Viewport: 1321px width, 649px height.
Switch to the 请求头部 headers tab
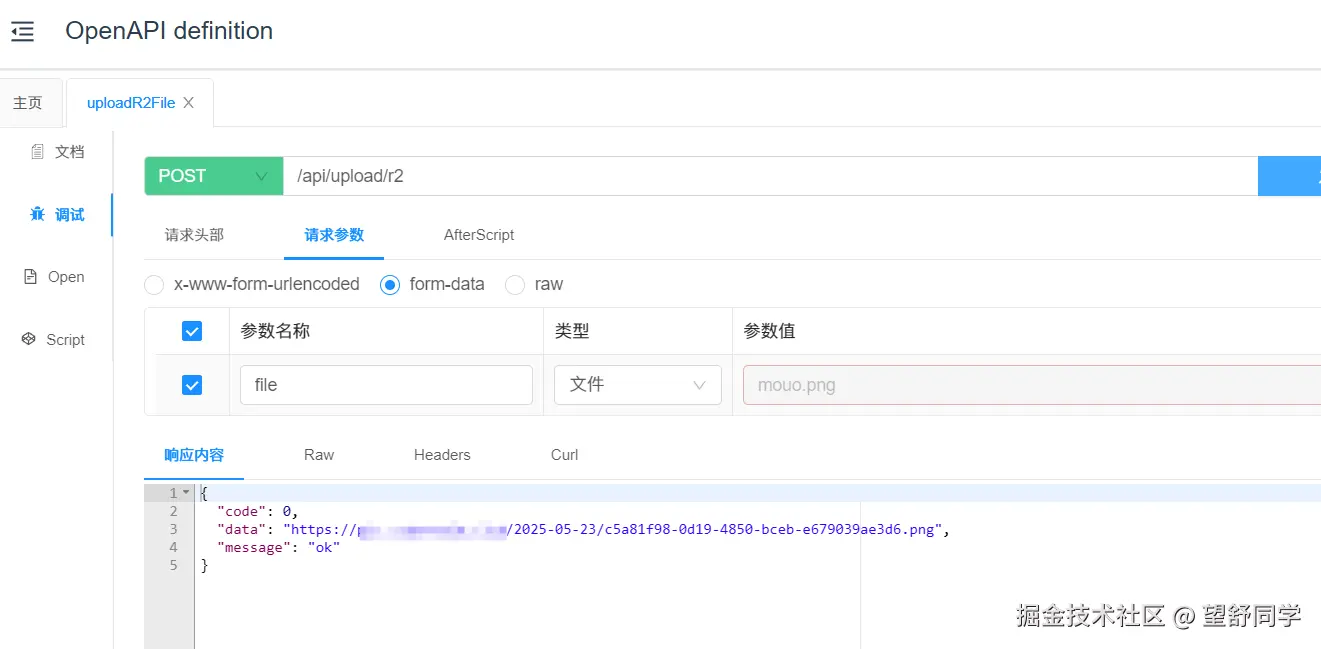pos(193,234)
